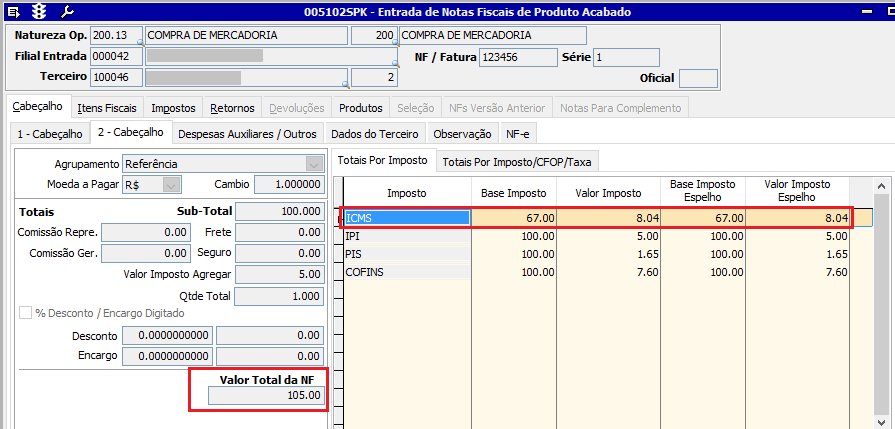This screenshot has height=429, width=895.
Task: Click the Desconto percentage field
Action: click(168, 335)
